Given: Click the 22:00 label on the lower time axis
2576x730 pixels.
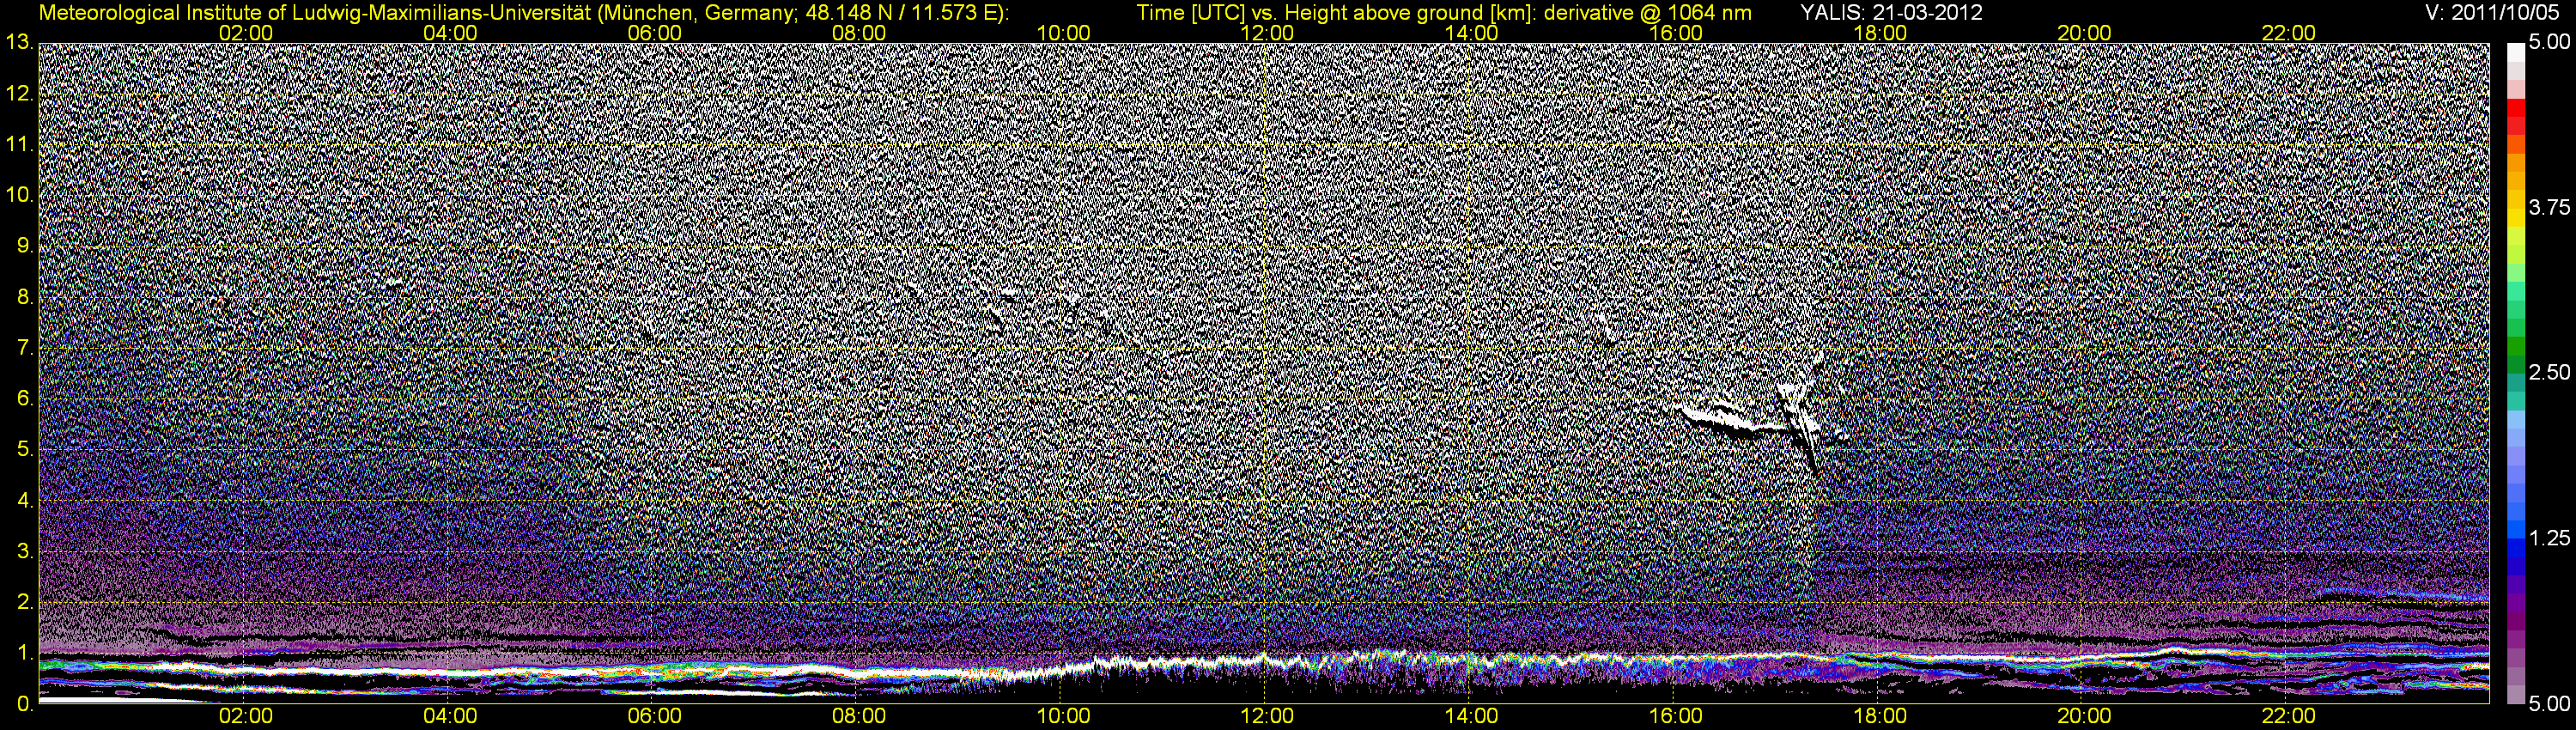Looking at the screenshot, I should tap(2289, 716).
